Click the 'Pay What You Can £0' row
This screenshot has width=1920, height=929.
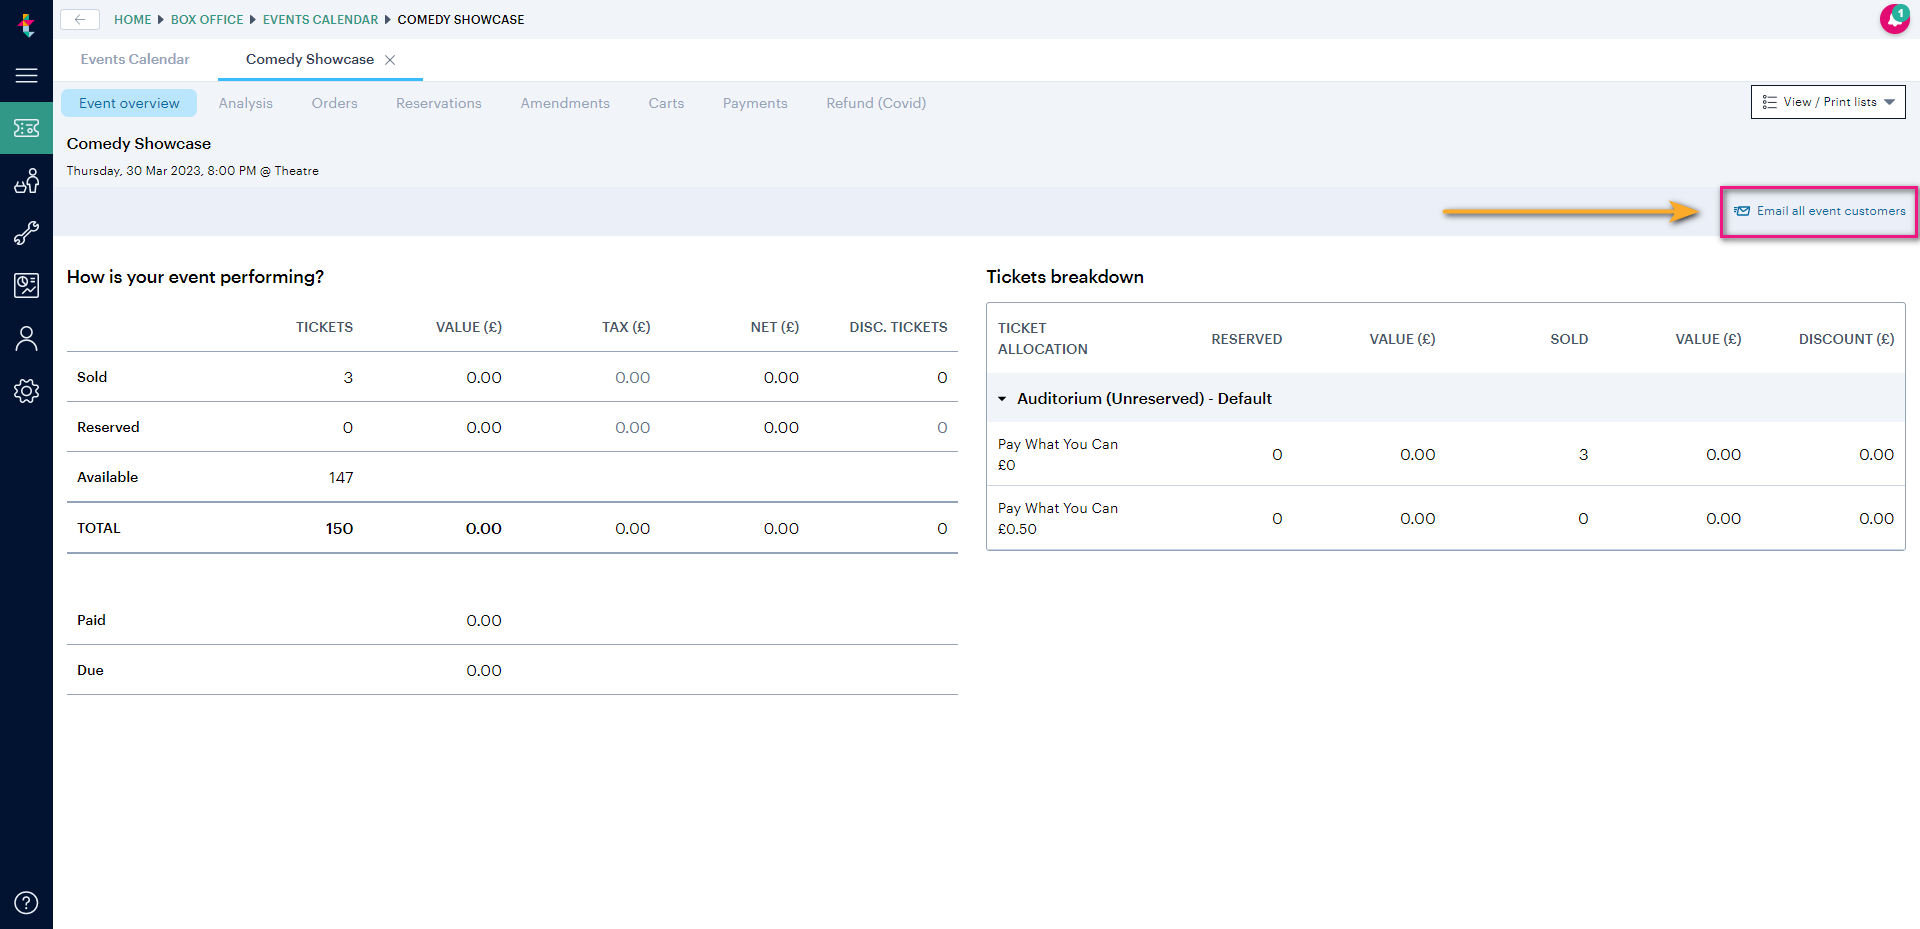tap(1445, 454)
